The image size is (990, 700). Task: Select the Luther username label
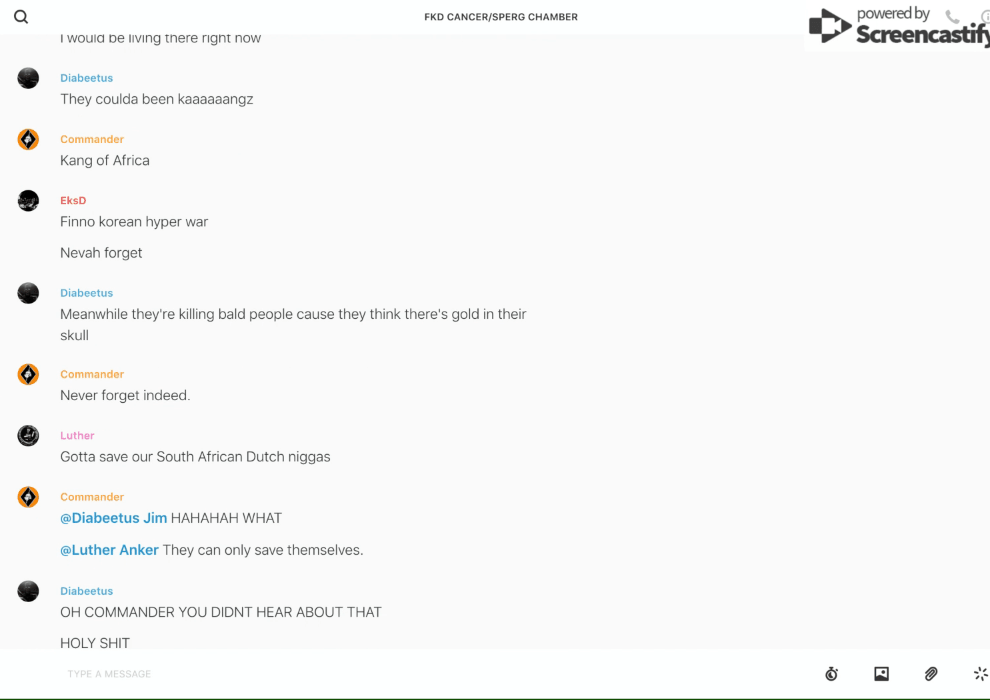click(x=77, y=436)
